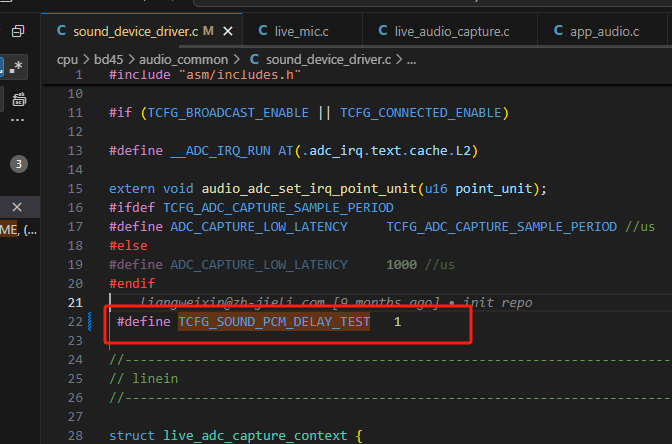Screen dimensions: 672x444
Task: Open the audio_common breadcrumb folder
Action: click(183, 60)
